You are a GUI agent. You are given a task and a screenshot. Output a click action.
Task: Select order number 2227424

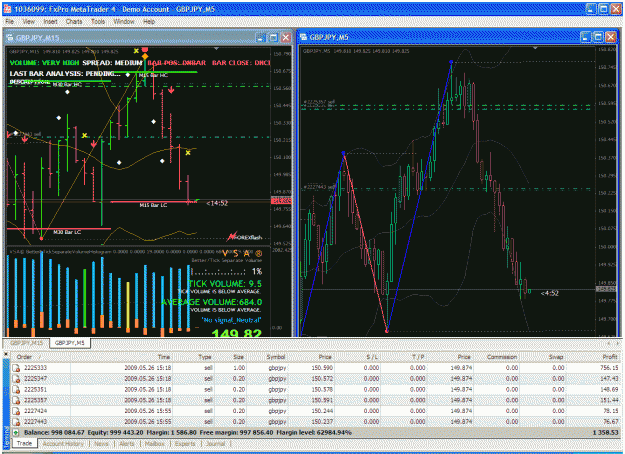35,411
